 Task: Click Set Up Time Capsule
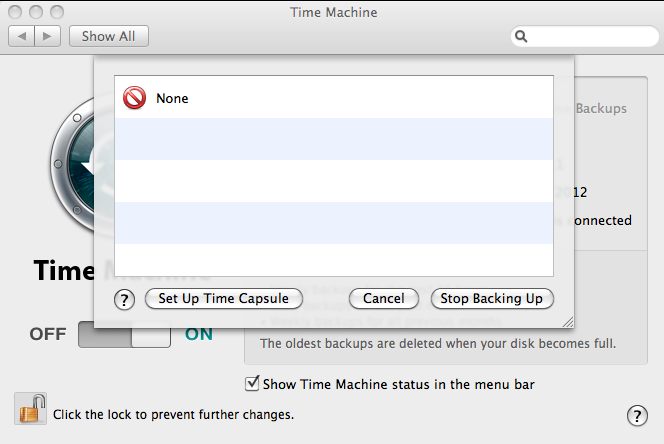click(224, 299)
